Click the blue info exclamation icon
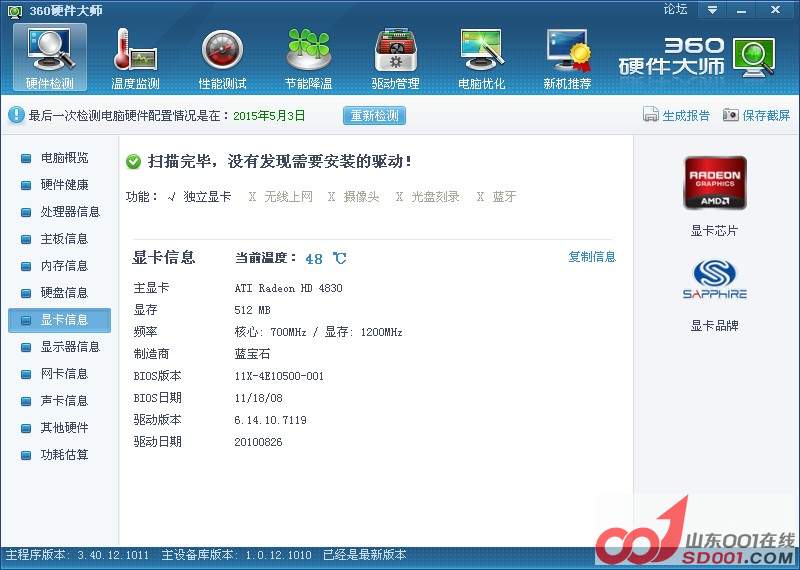The width and height of the screenshot is (800, 570). coord(16,115)
